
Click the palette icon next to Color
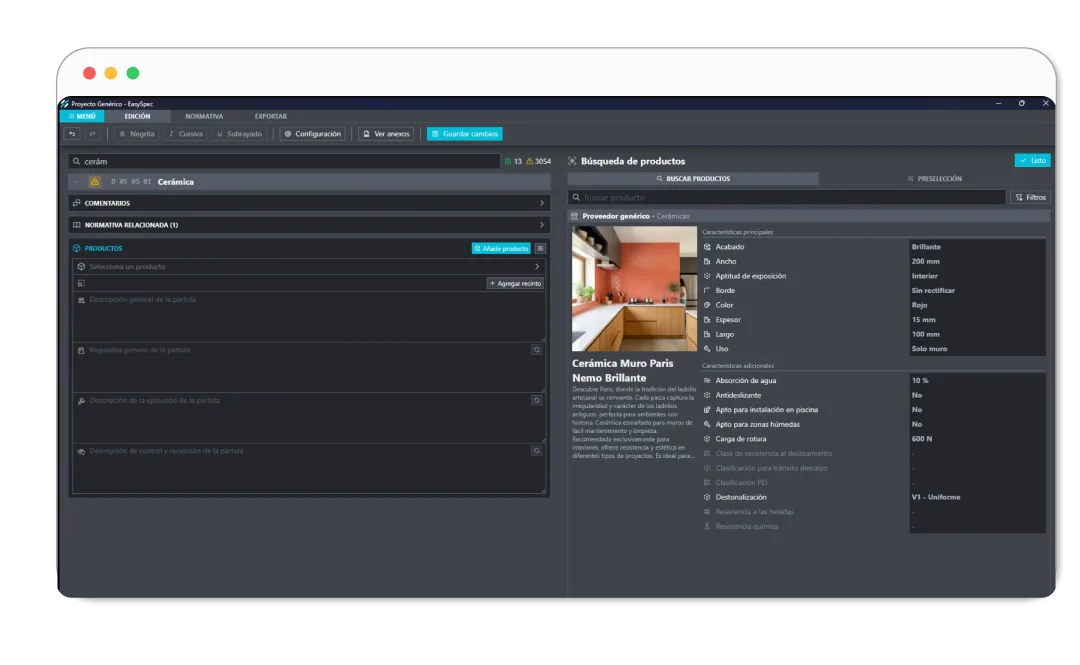(x=707, y=305)
